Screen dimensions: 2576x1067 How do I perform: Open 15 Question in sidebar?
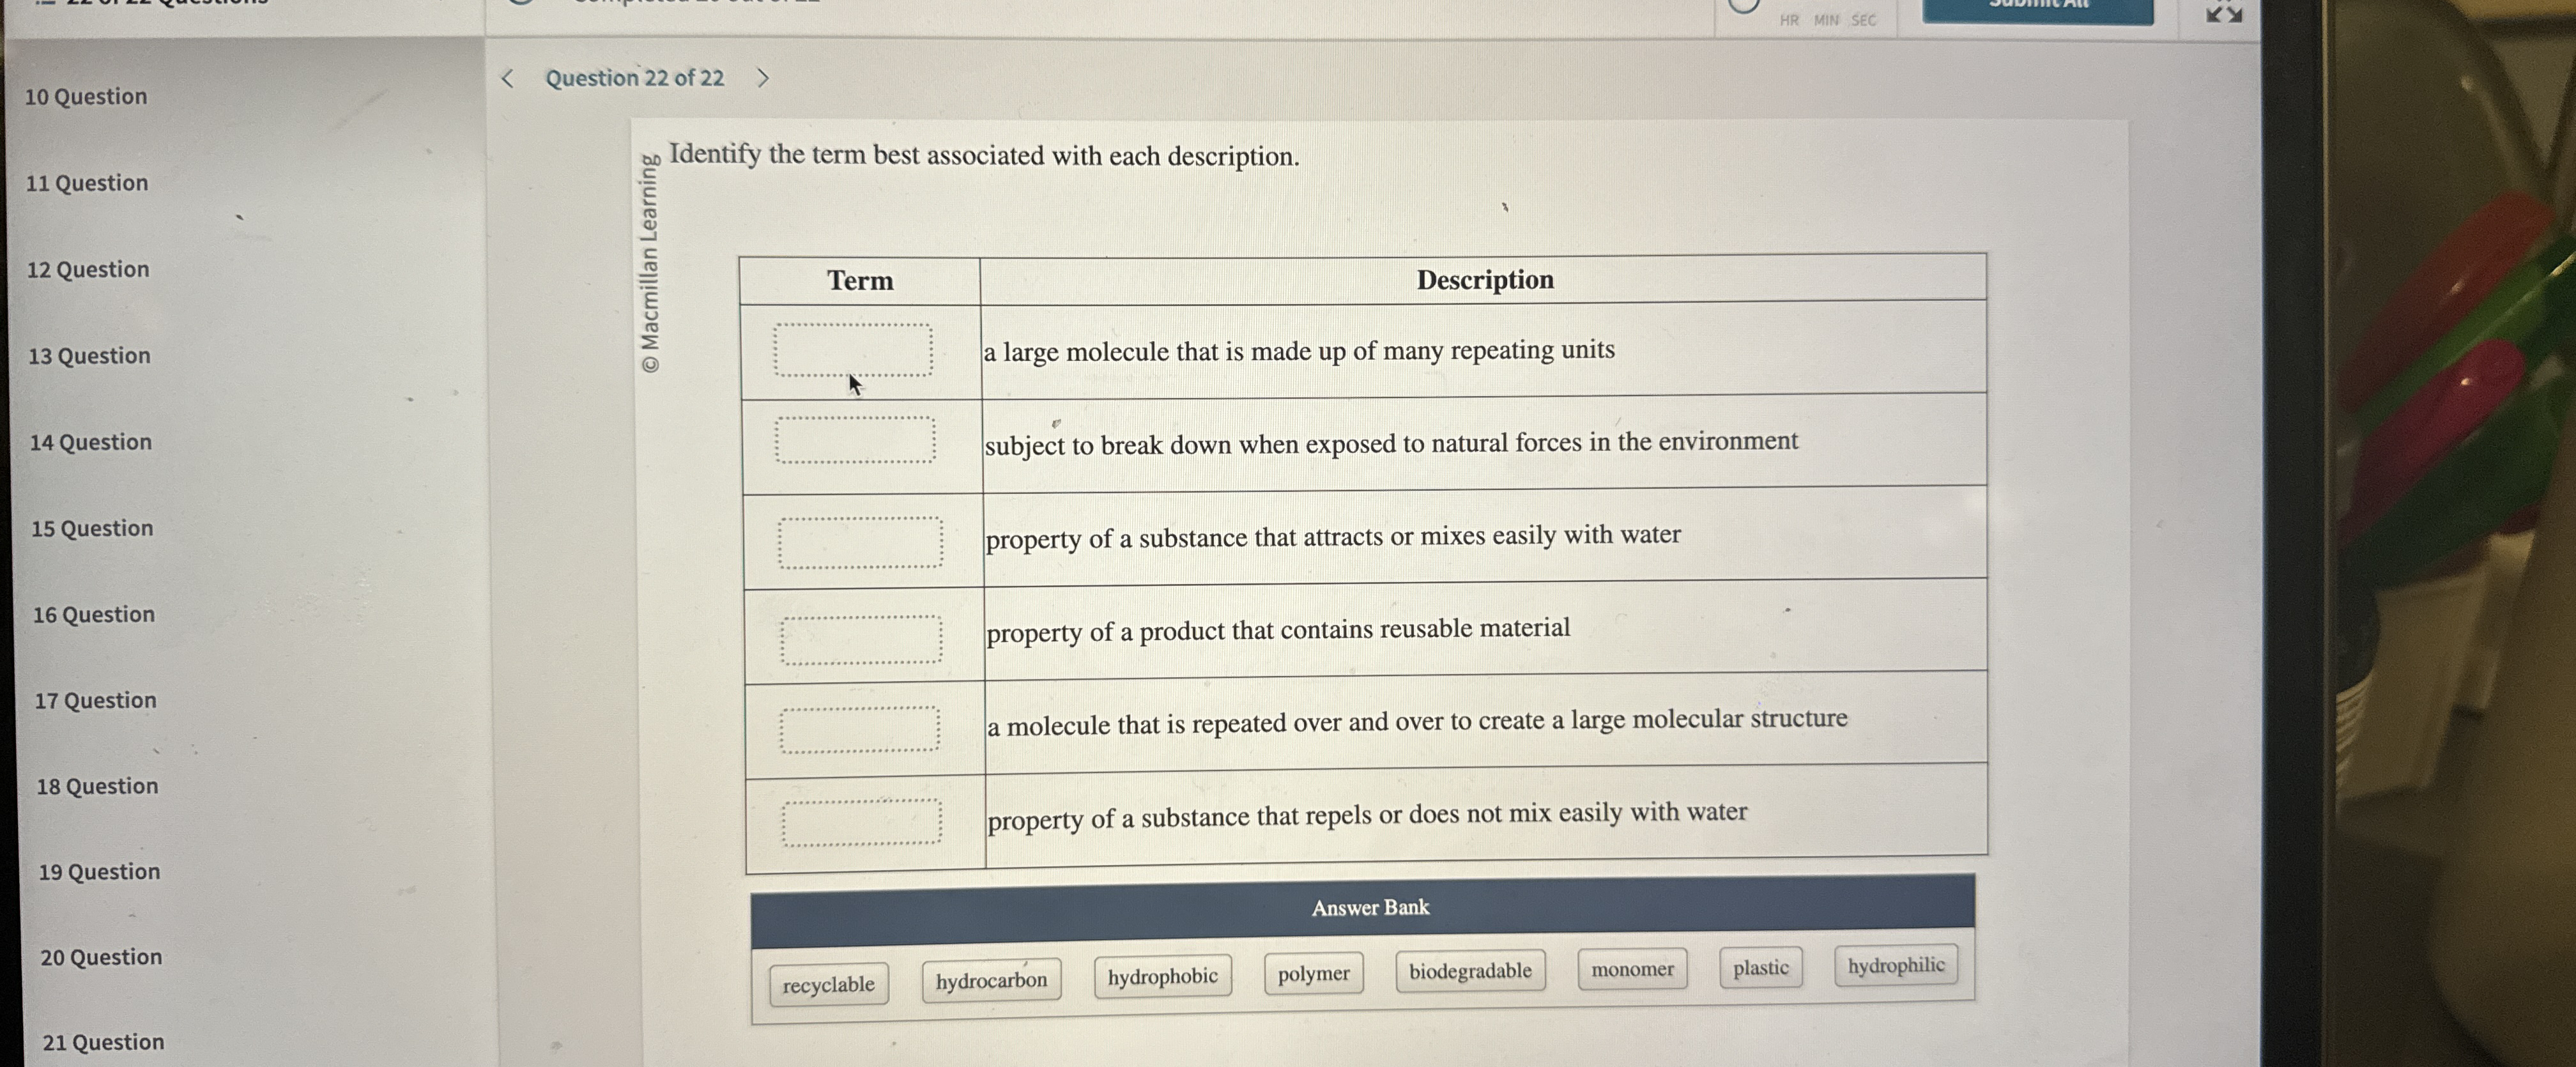92,528
